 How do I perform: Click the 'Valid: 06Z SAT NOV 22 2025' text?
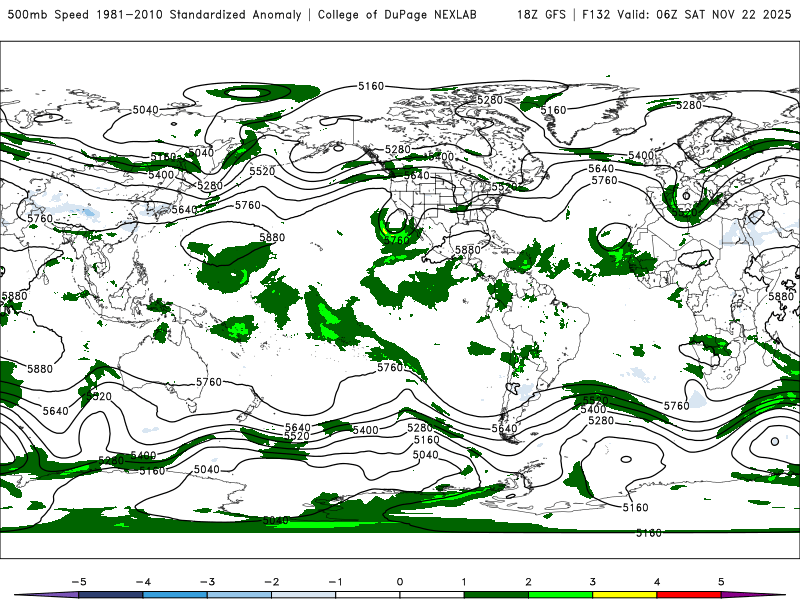(x=704, y=14)
